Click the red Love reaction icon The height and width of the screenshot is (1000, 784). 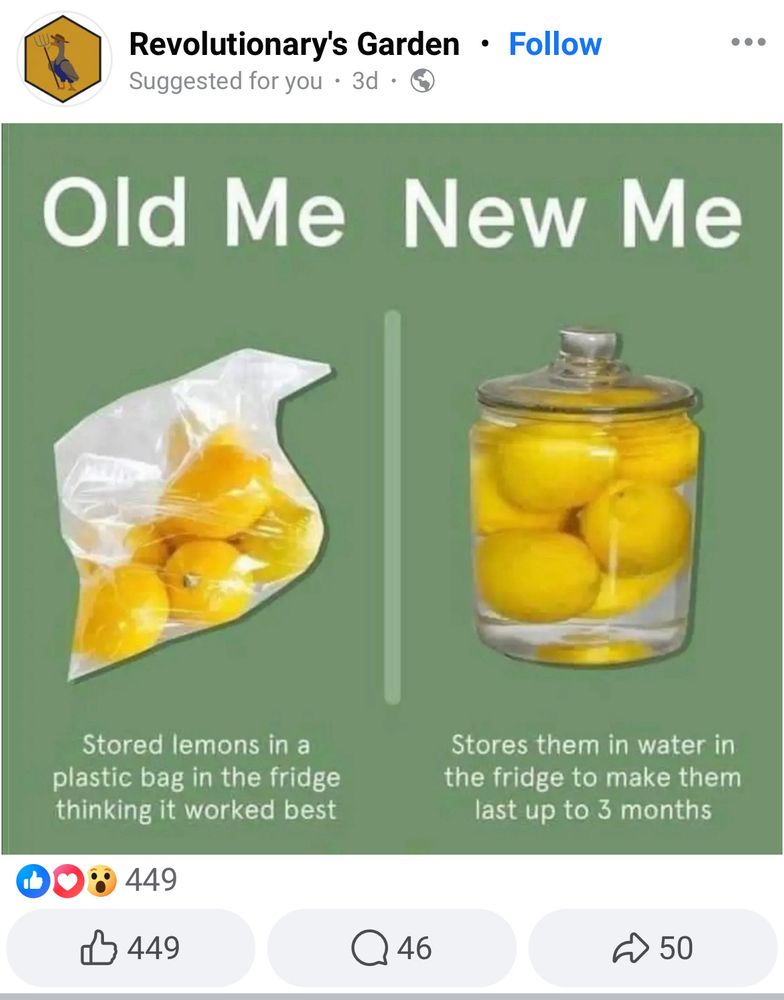point(68,881)
